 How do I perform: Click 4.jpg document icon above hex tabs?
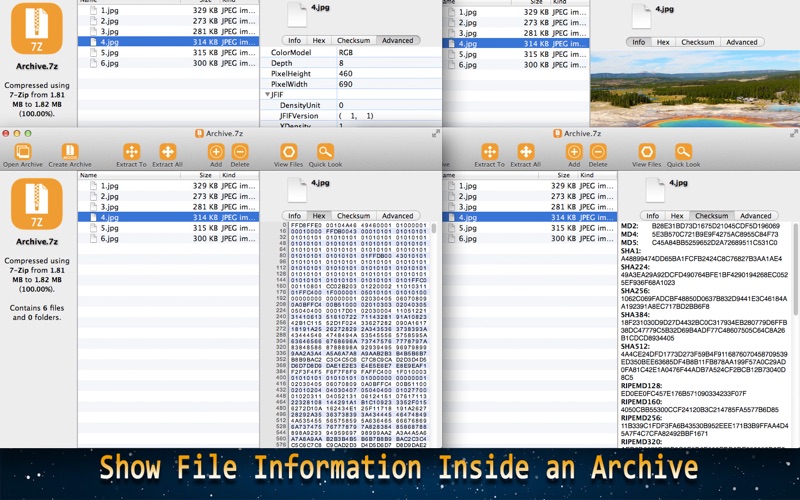pos(297,190)
